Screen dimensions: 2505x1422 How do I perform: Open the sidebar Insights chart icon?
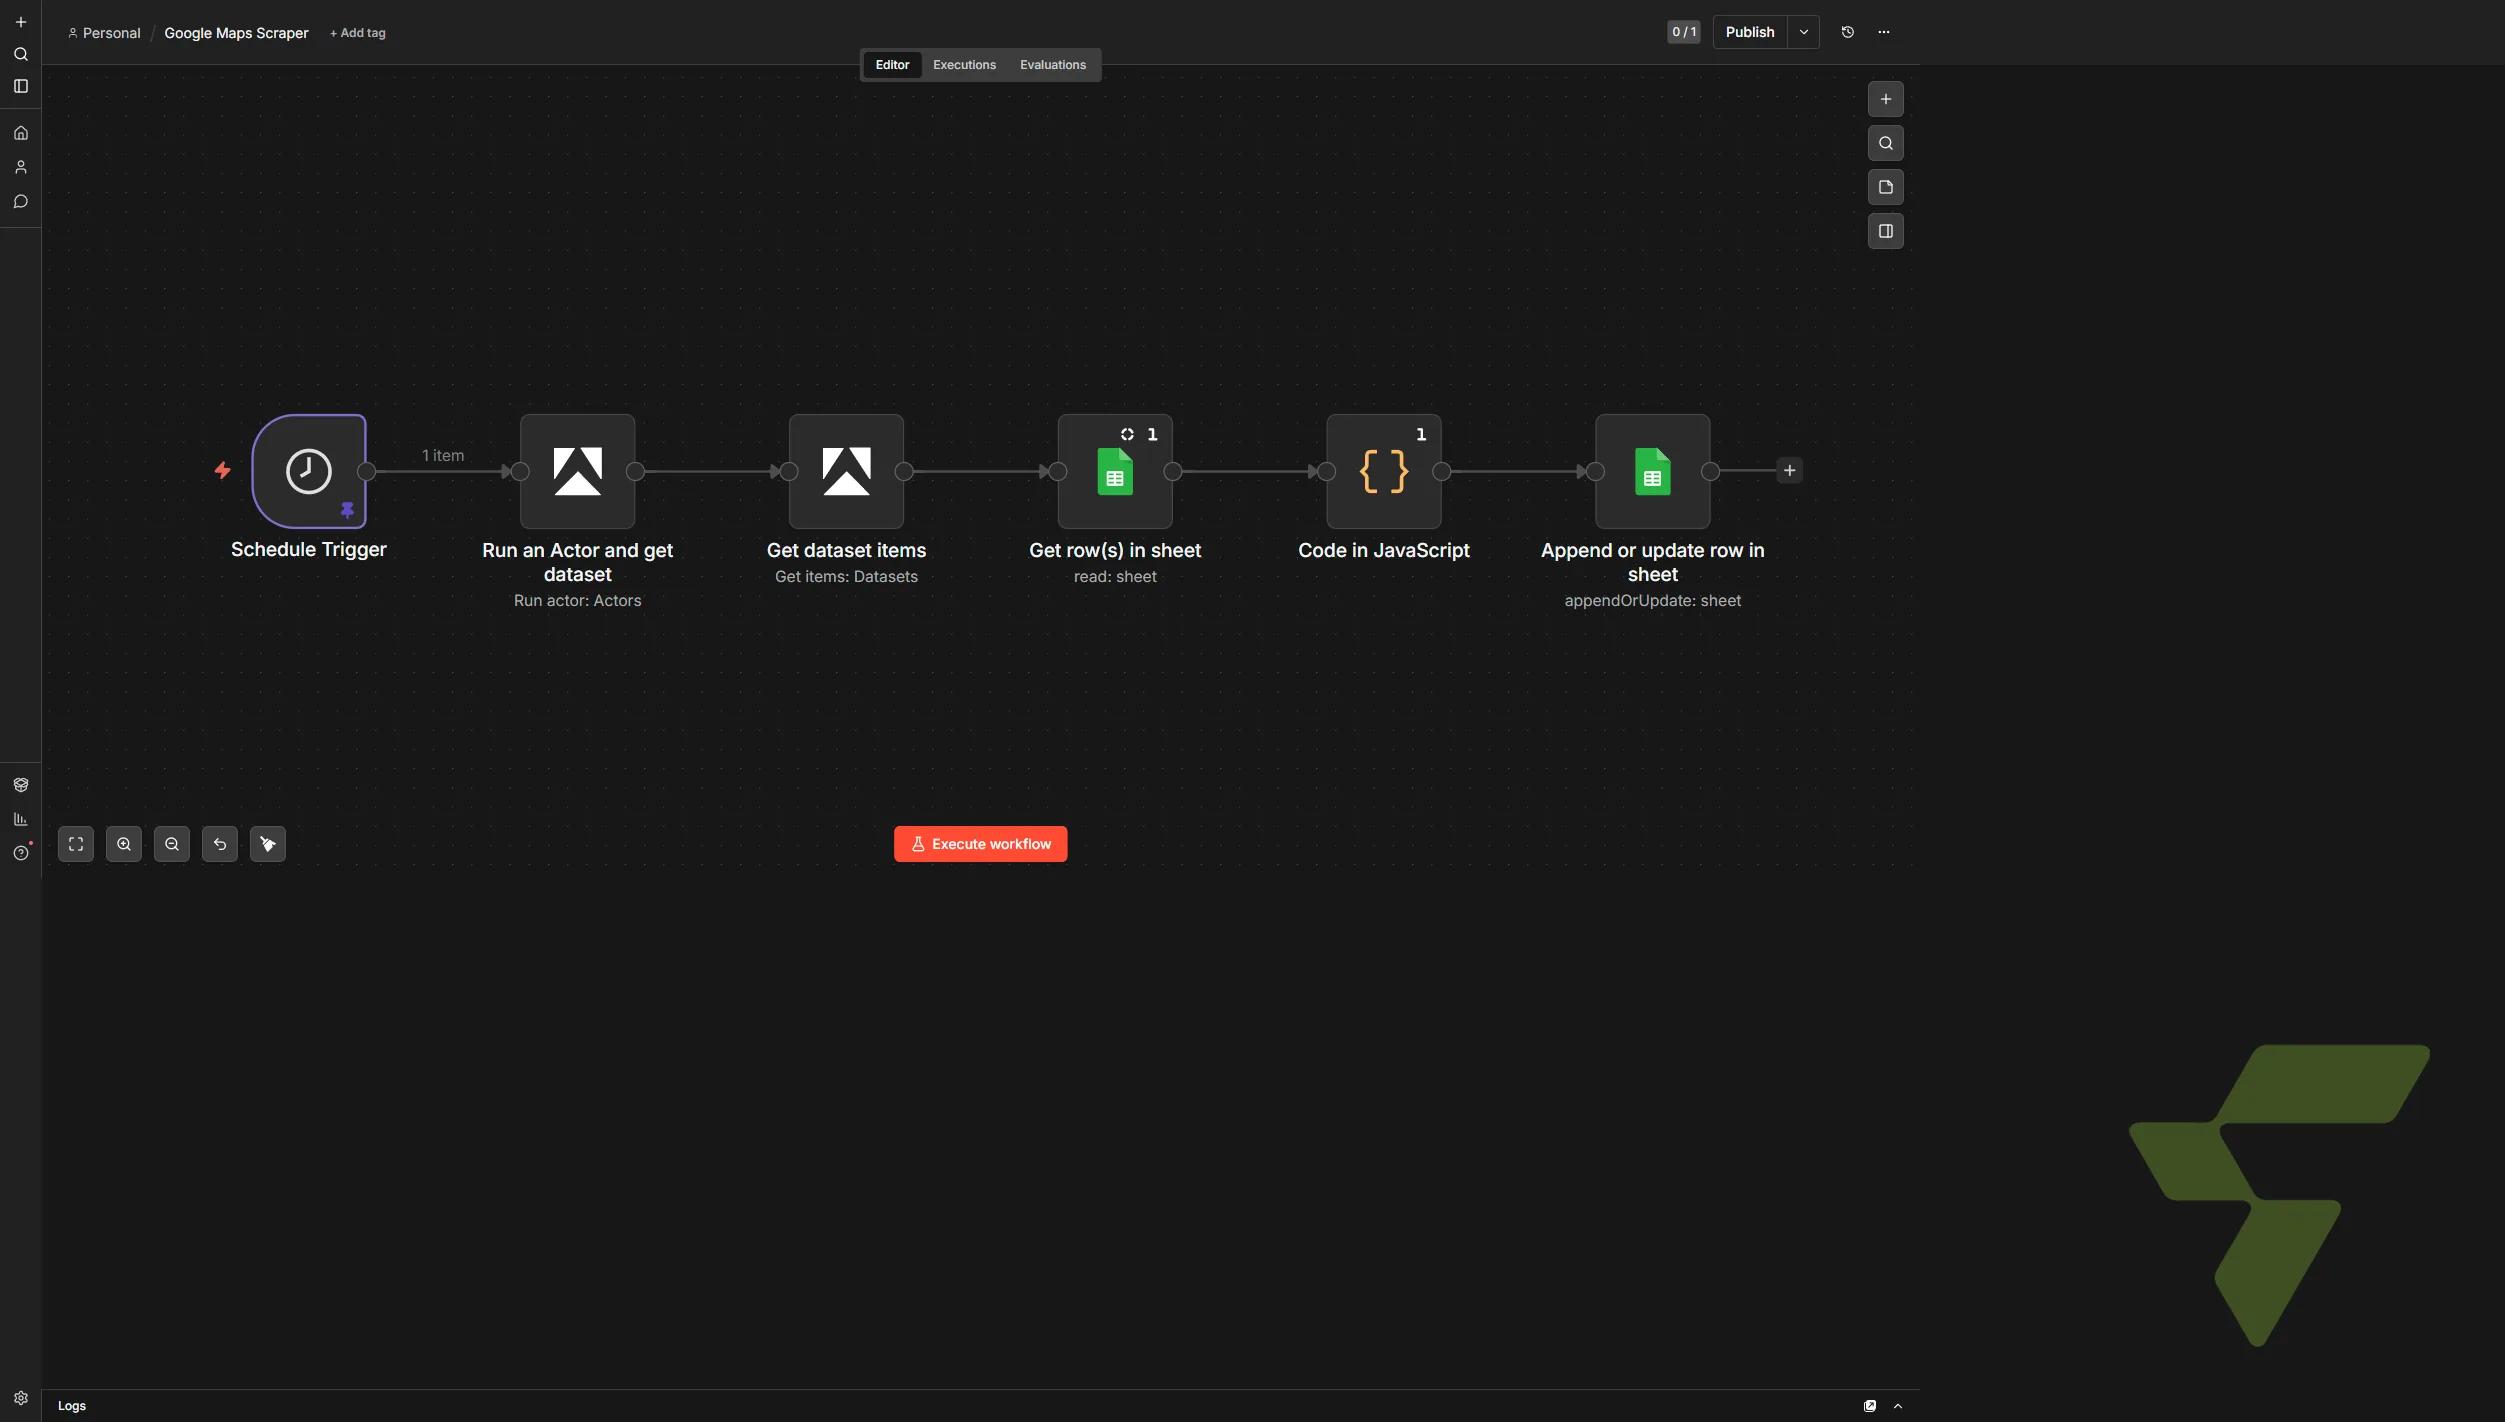[20, 819]
